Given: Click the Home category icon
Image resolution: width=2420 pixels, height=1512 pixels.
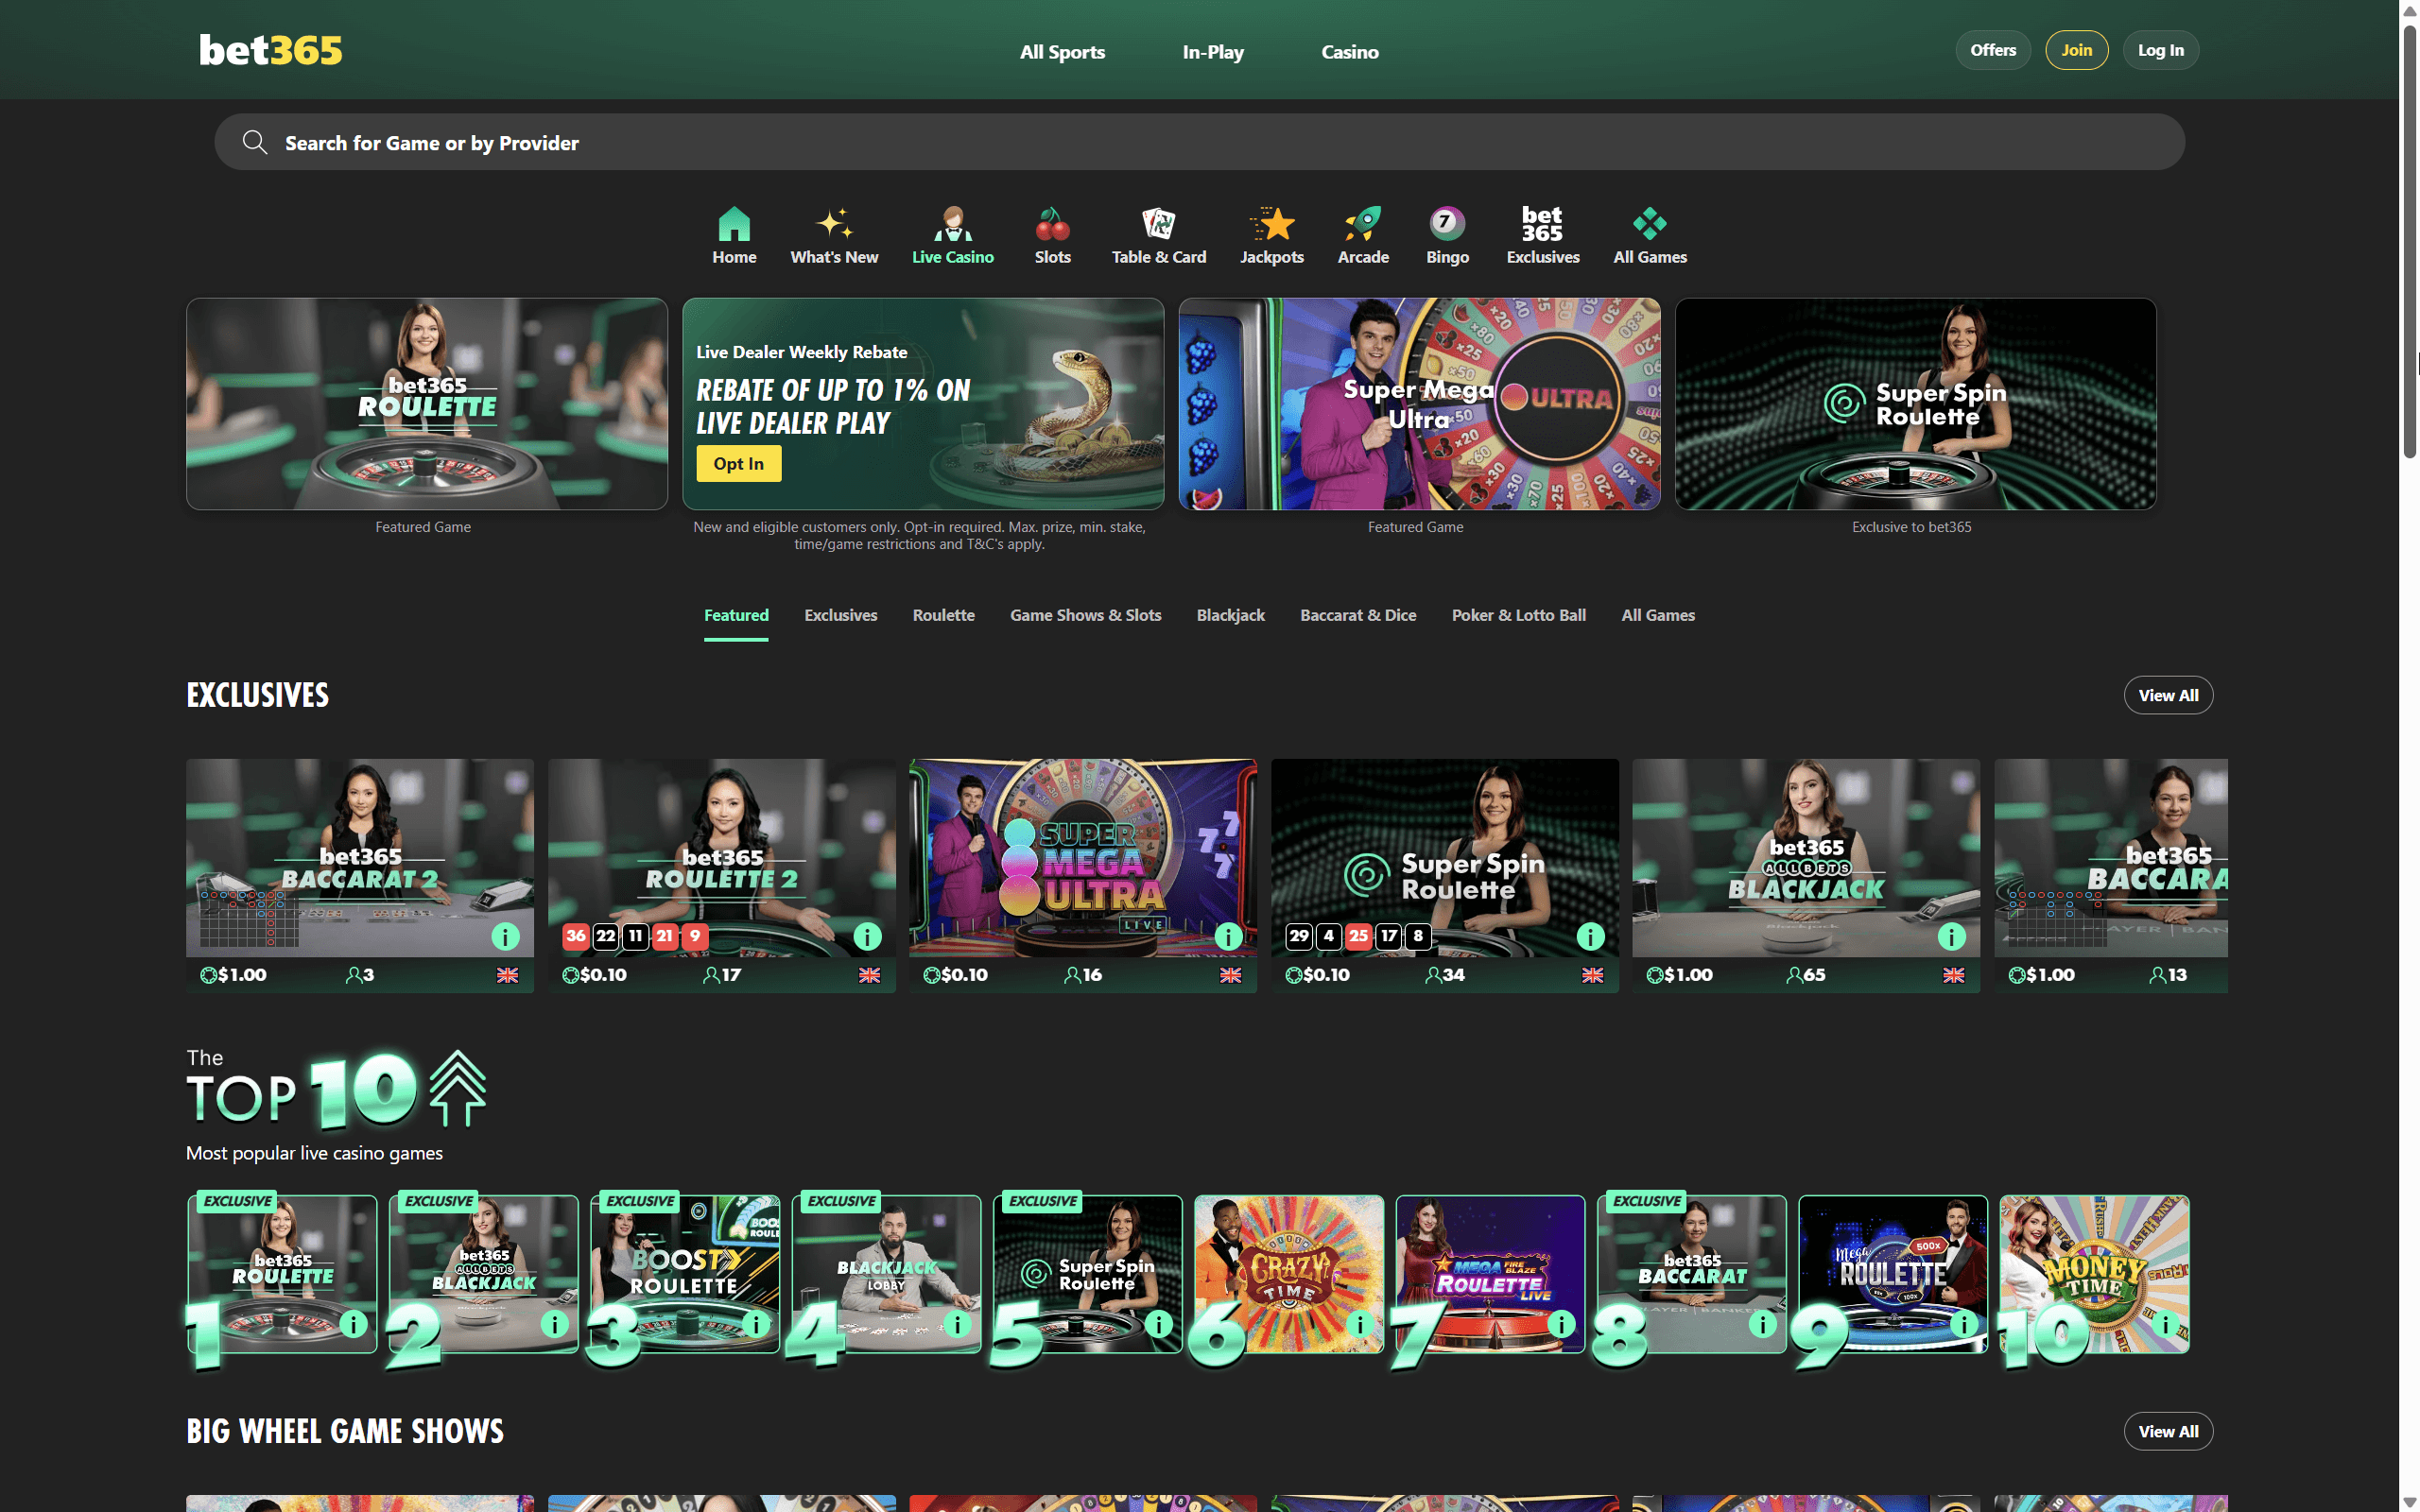Looking at the screenshot, I should click(x=734, y=224).
